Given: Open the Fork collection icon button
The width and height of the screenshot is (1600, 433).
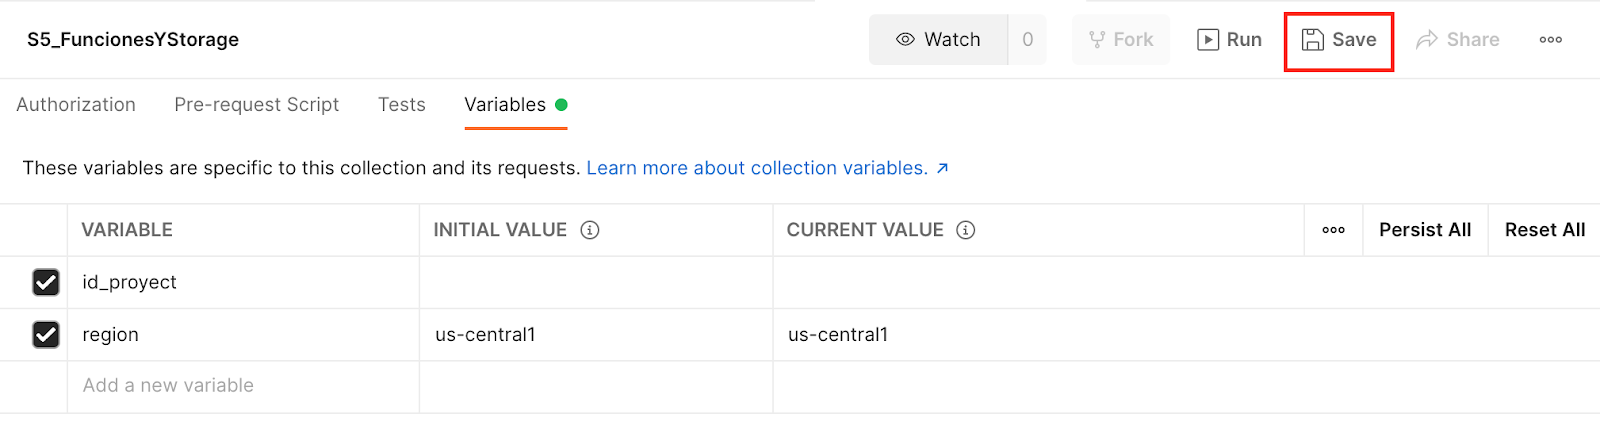Looking at the screenshot, I should [x=1097, y=39].
